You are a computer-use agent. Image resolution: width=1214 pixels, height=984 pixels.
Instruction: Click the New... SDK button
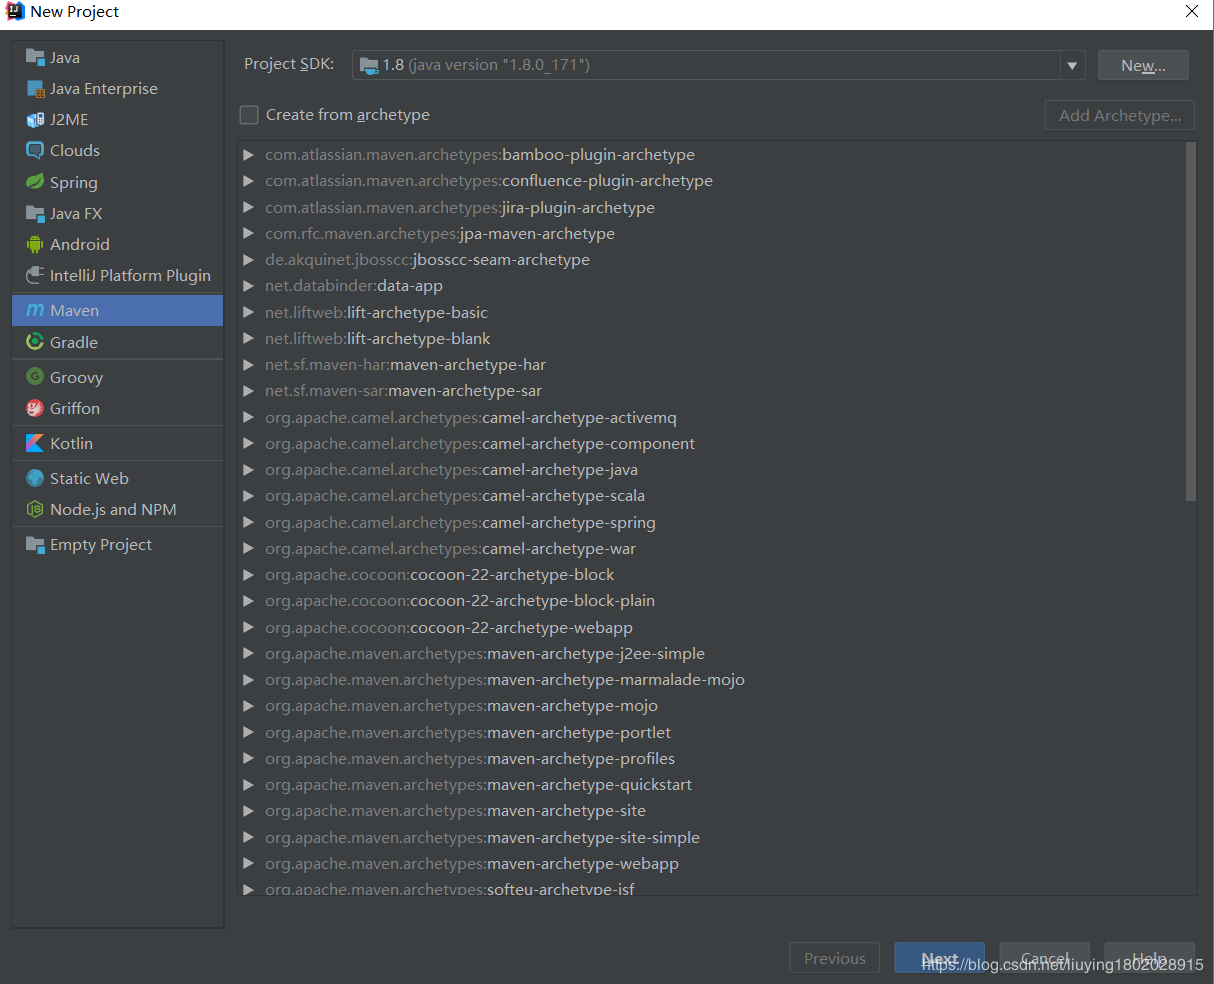click(1143, 65)
